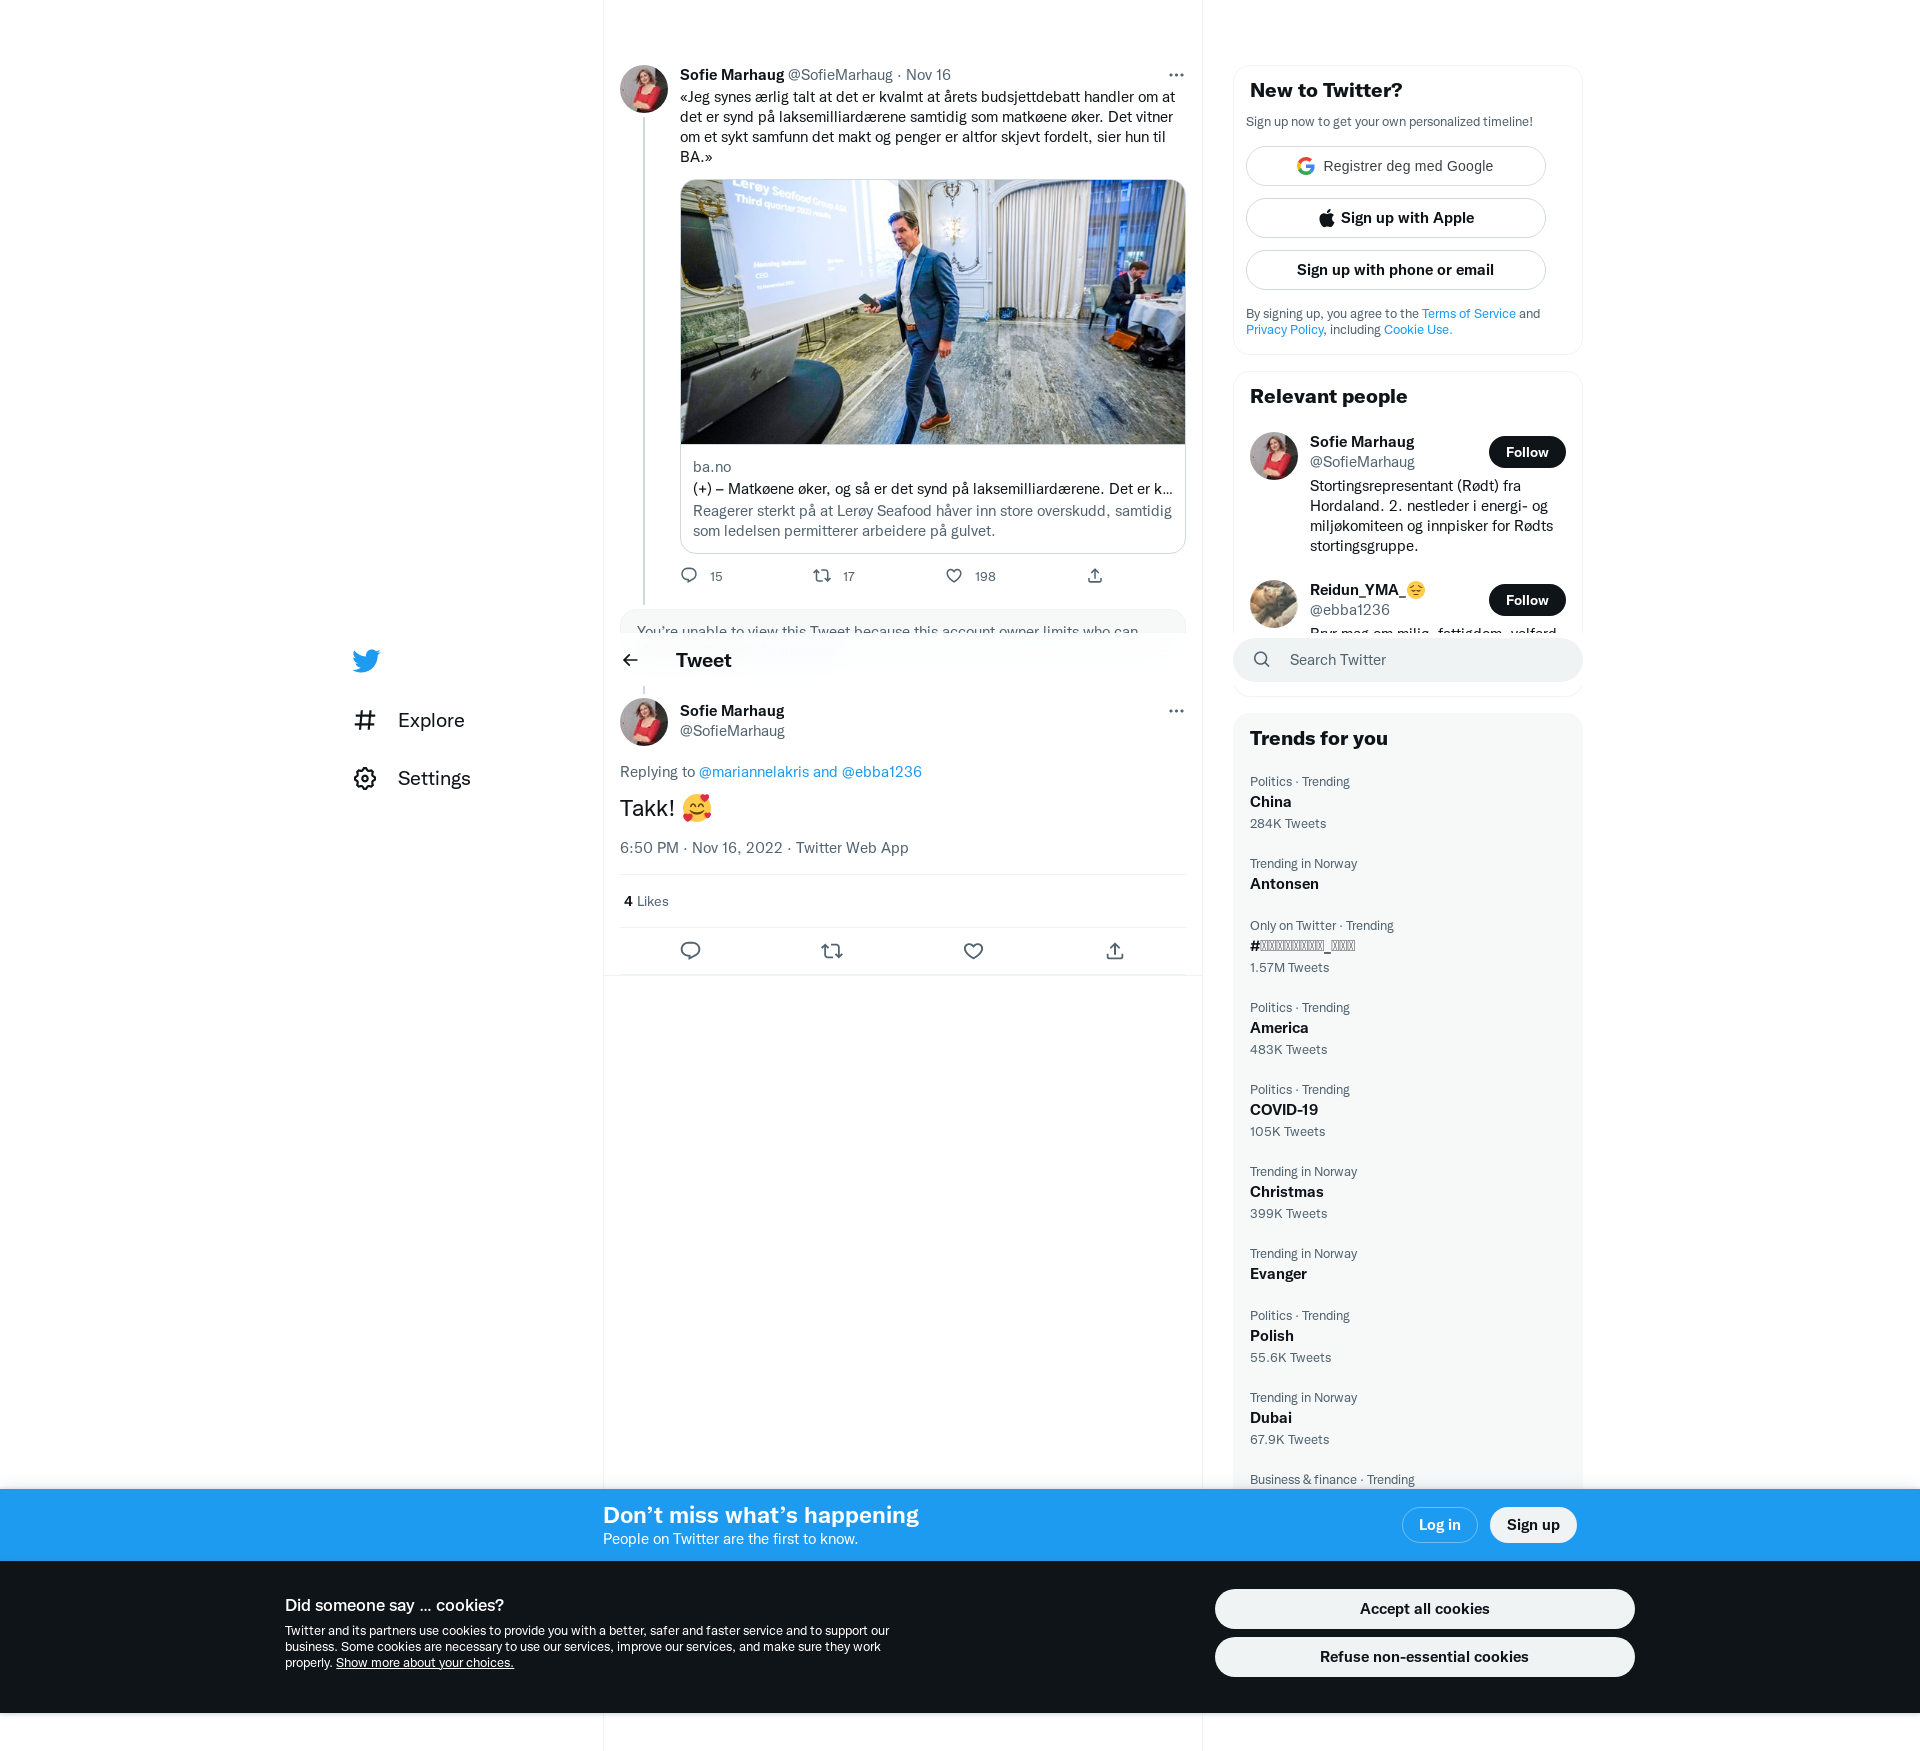
Task: Retweet the Takk! tweet
Action: coord(832,951)
